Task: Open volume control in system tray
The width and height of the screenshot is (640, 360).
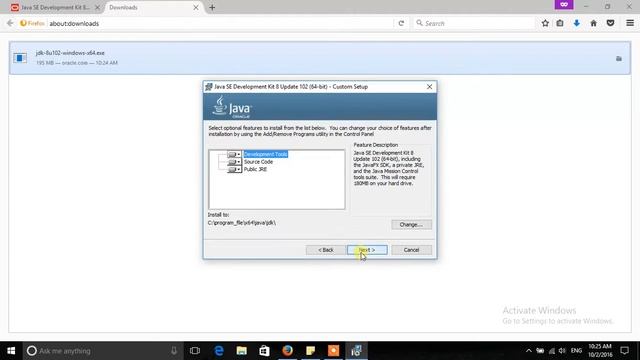Action: 562,351
